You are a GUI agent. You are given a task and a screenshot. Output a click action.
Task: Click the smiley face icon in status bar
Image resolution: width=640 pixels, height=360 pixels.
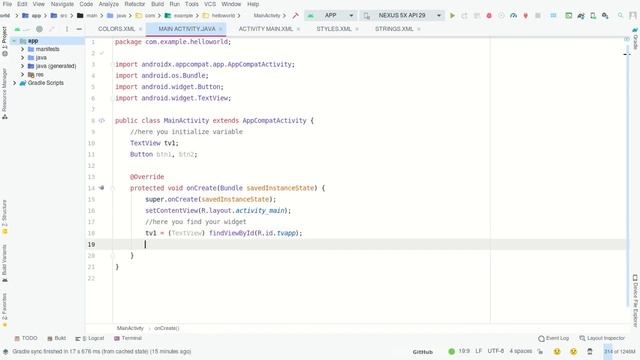click(557, 351)
